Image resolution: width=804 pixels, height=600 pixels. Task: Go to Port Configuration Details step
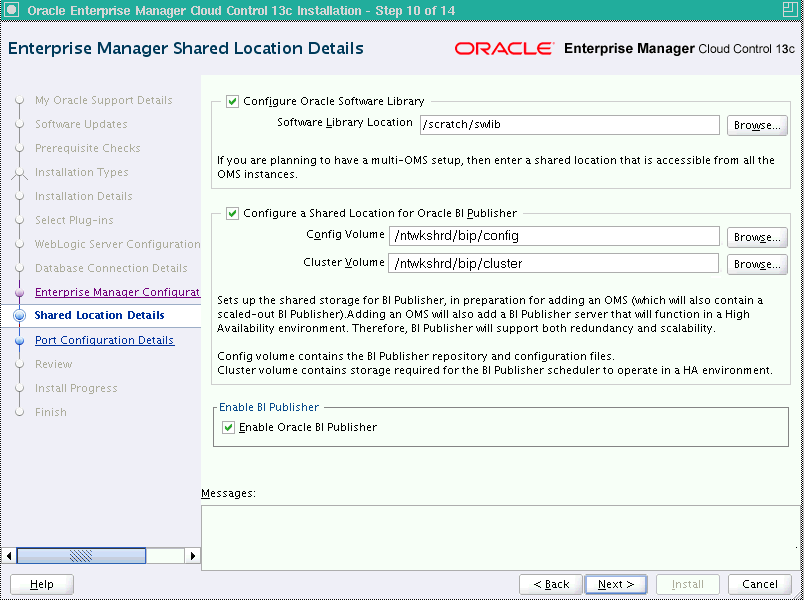105,341
